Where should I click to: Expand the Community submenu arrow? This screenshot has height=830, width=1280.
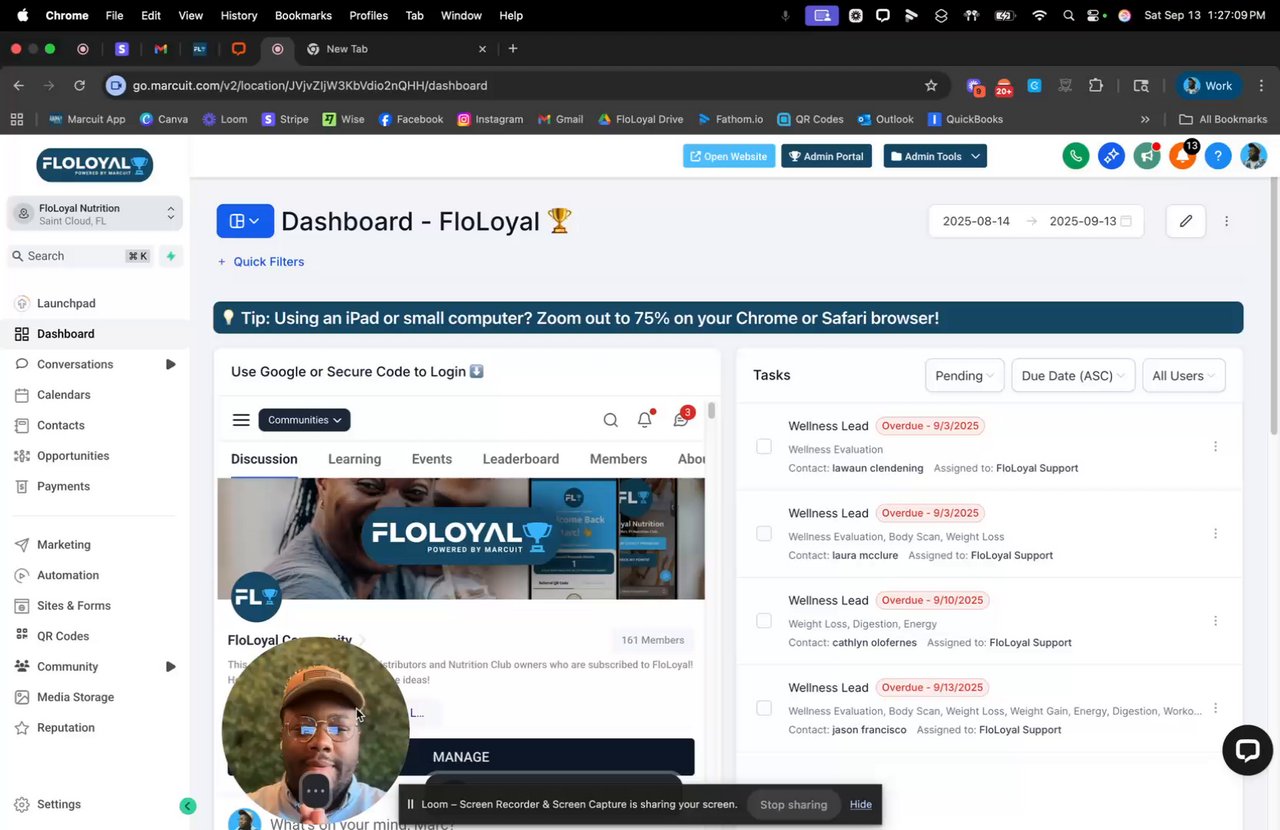click(171, 667)
